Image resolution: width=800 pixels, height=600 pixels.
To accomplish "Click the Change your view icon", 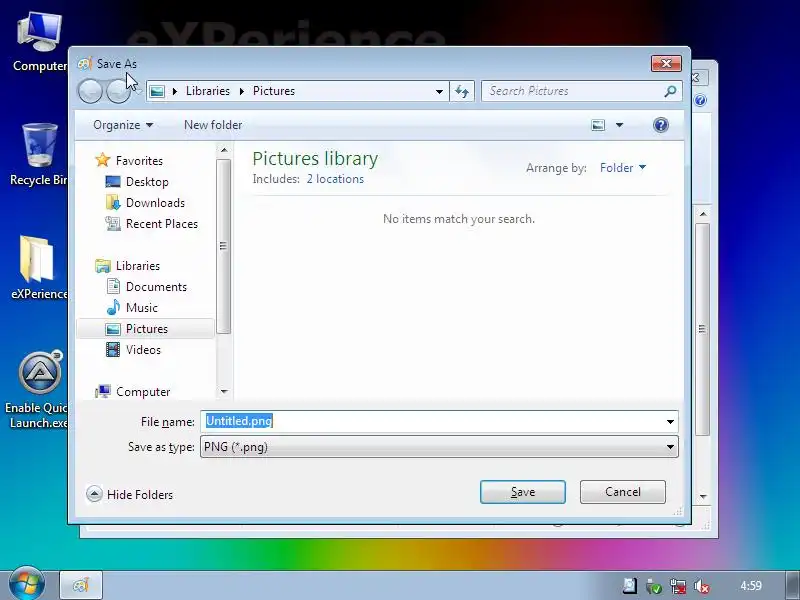I will pyautogui.click(x=598, y=125).
